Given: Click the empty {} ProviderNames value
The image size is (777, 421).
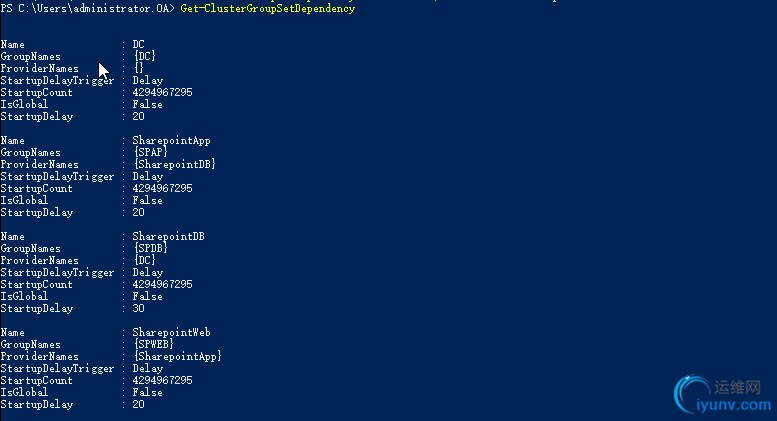Looking at the screenshot, I should [139, 68].
